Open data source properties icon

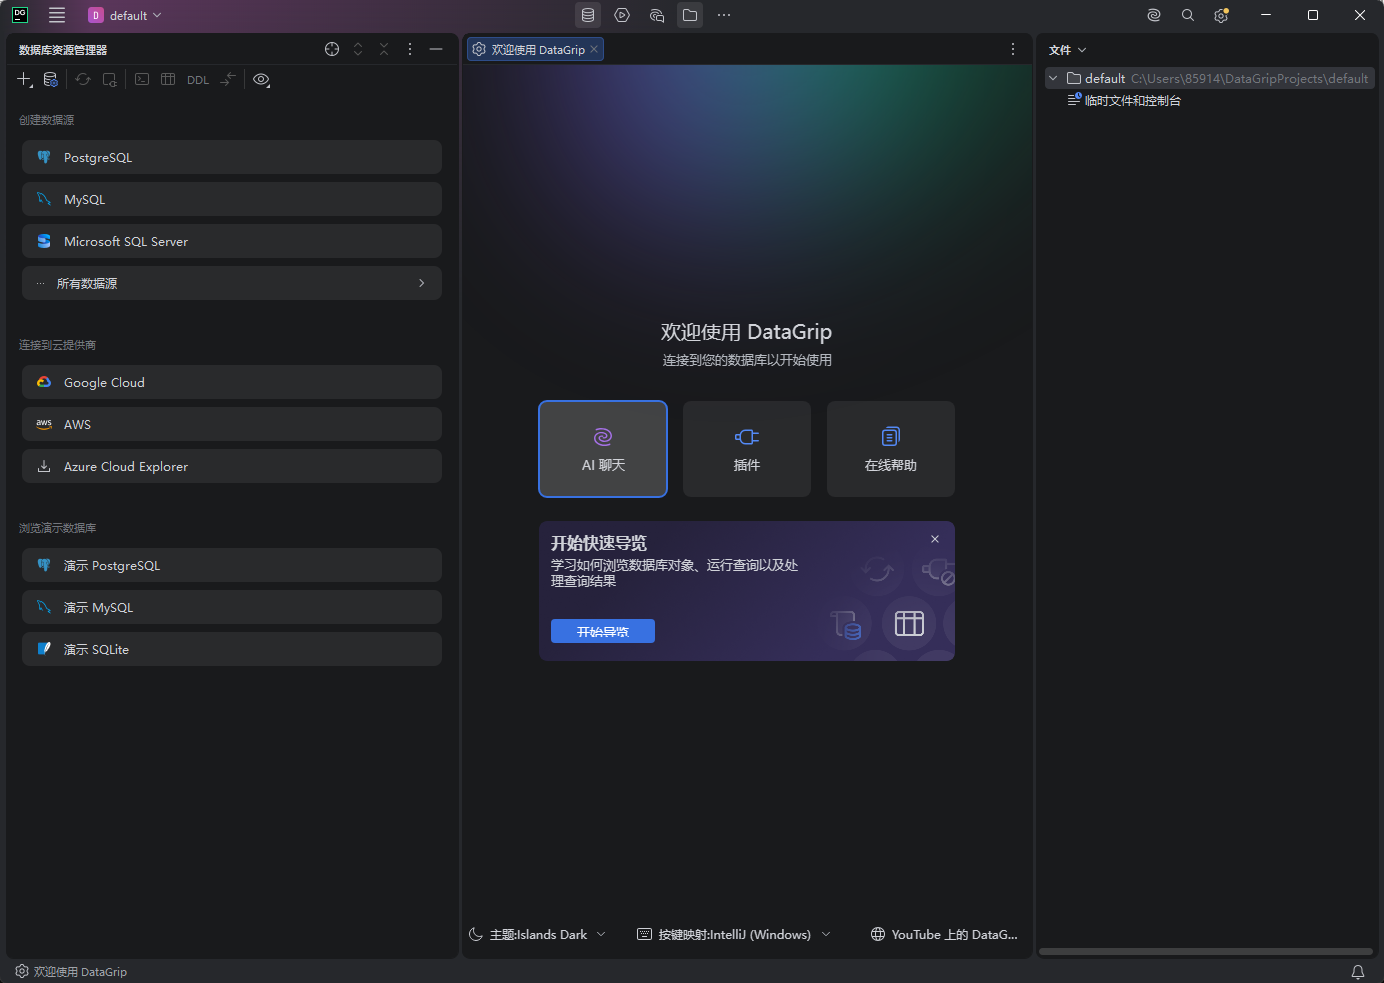pos(51,79)
